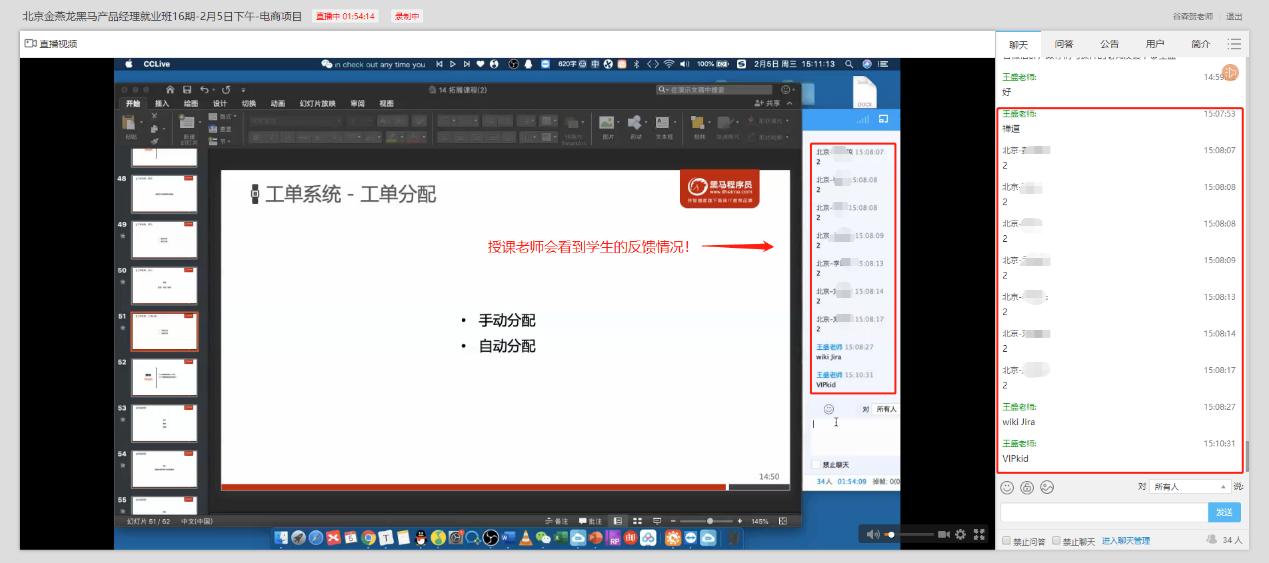Click zoom-in plus beside PowerPoint zoom slider
Viewport: 1269px width, 563px height.
pos(740,521)
